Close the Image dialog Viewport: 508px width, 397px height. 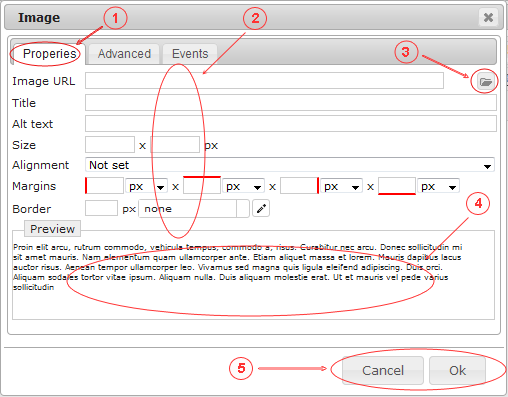pos(488,17)
